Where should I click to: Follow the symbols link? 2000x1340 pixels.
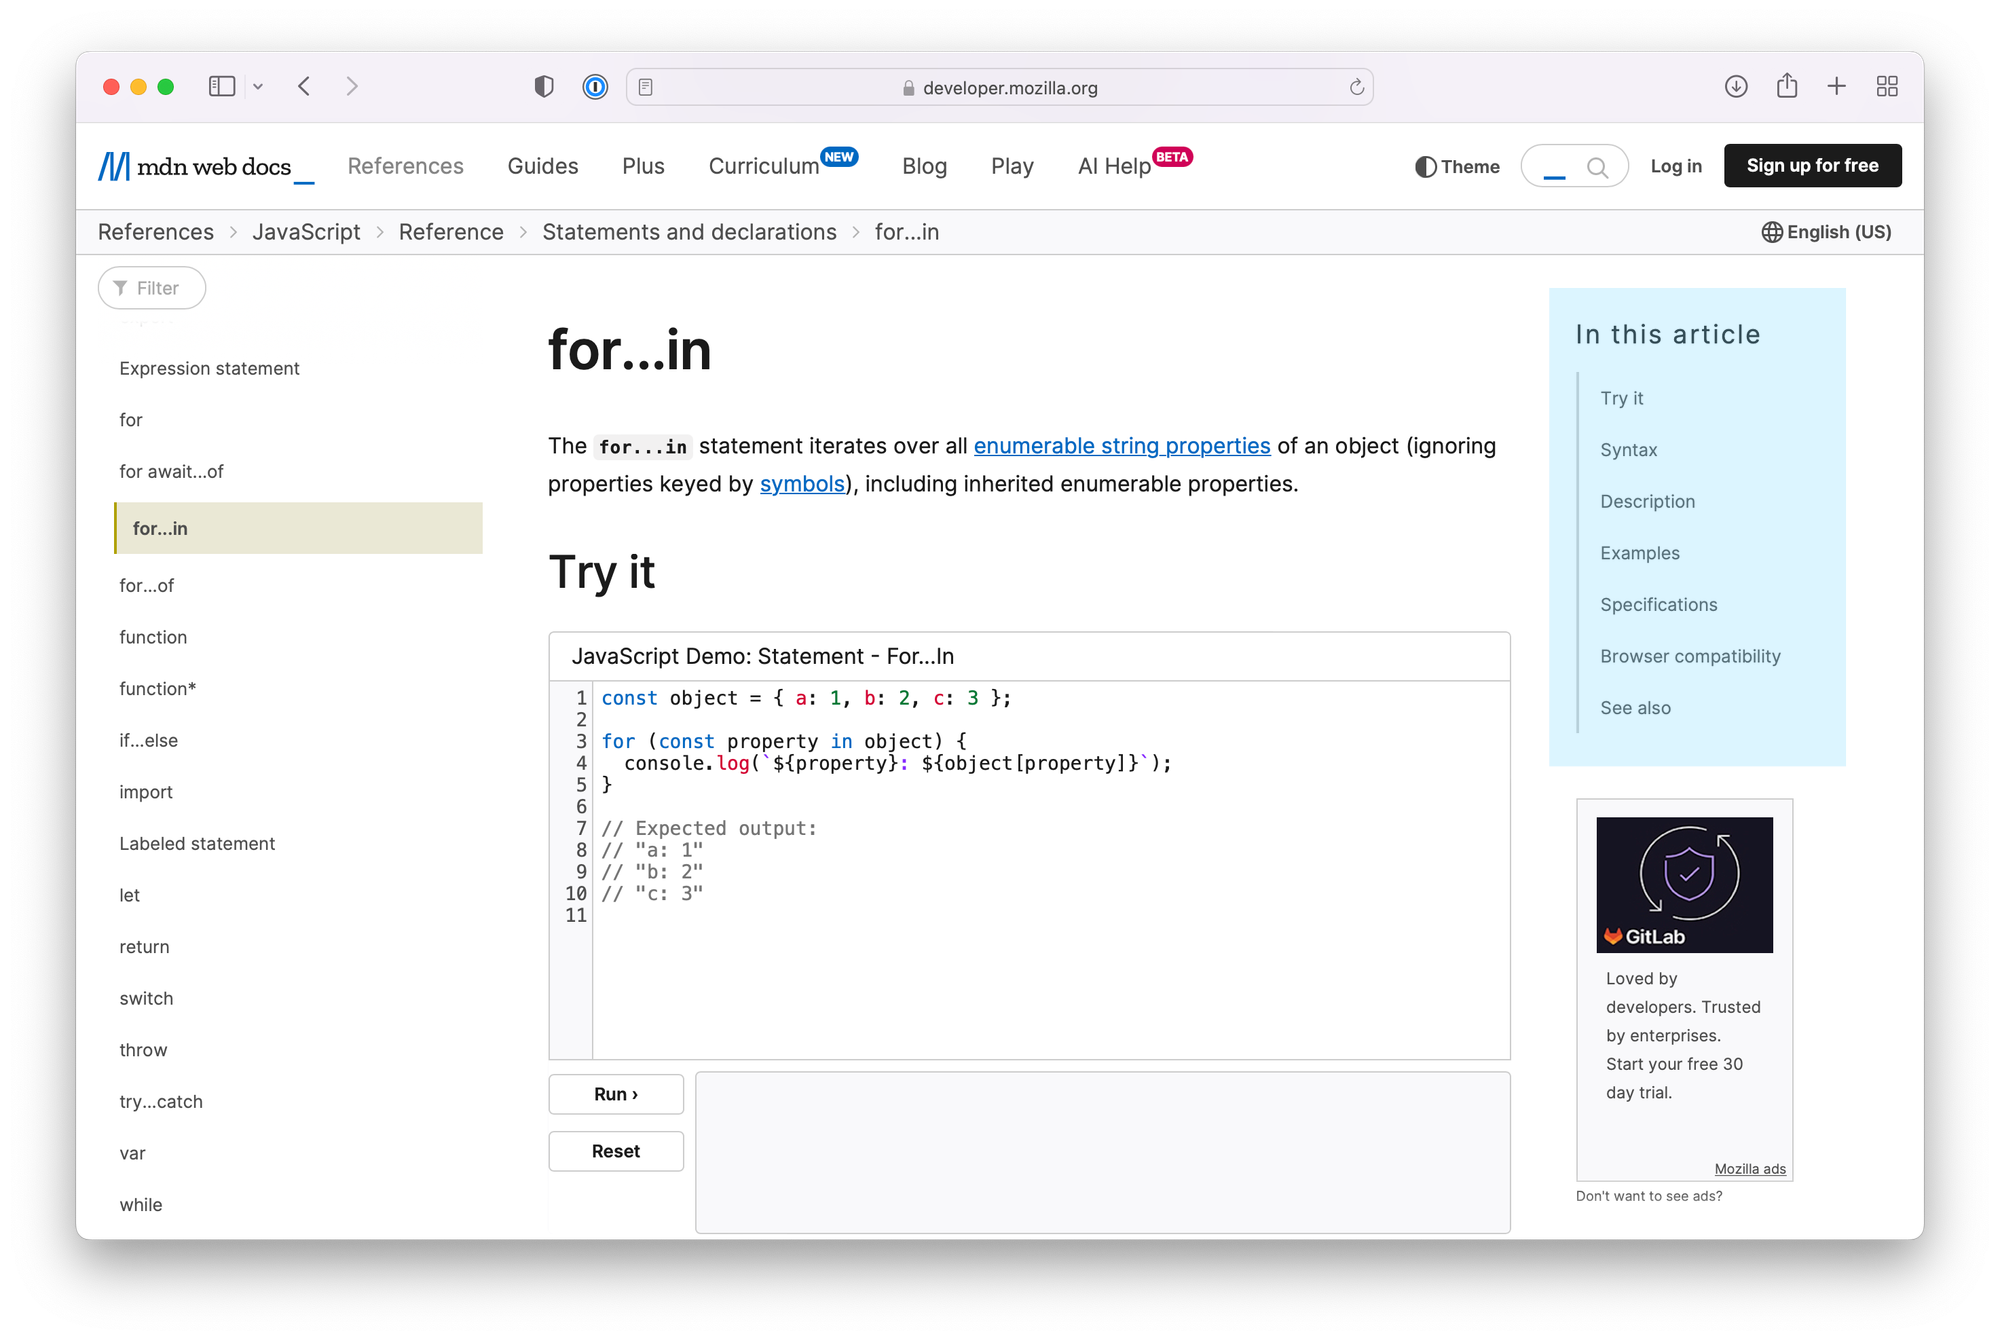click(x=802, y=483)
